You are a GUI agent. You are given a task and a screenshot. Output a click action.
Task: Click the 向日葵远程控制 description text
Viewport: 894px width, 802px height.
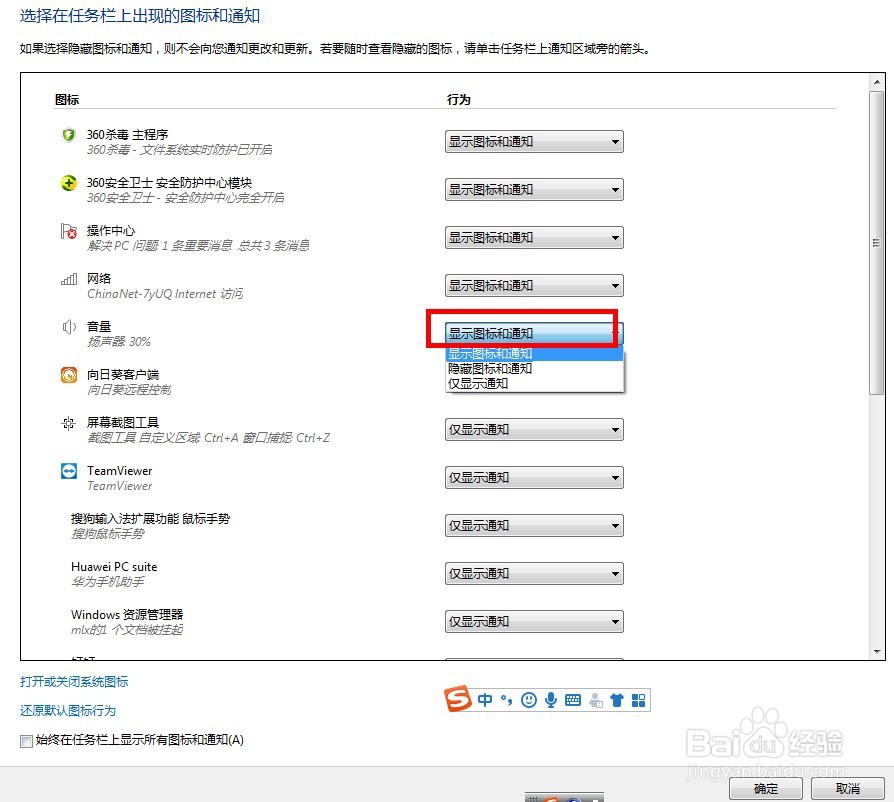click(129, 389)
